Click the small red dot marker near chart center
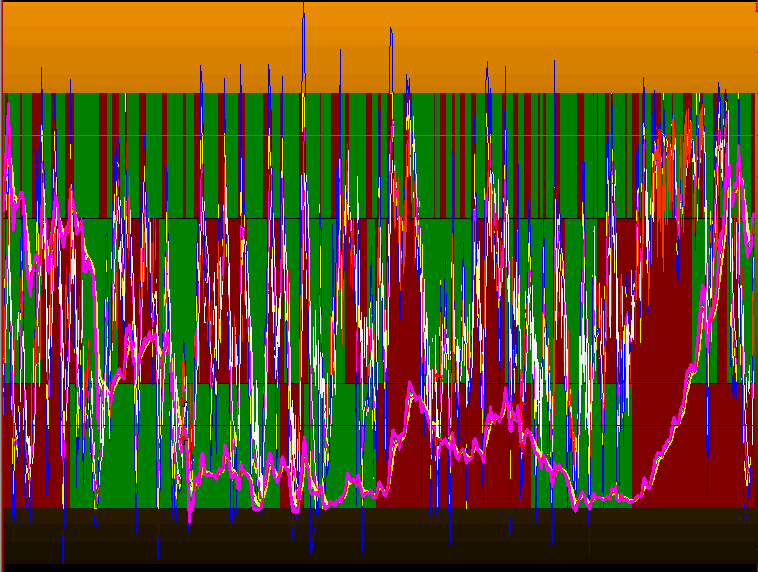Image resolution: width=758 pixels, height=572 pixels. [437, 374]
